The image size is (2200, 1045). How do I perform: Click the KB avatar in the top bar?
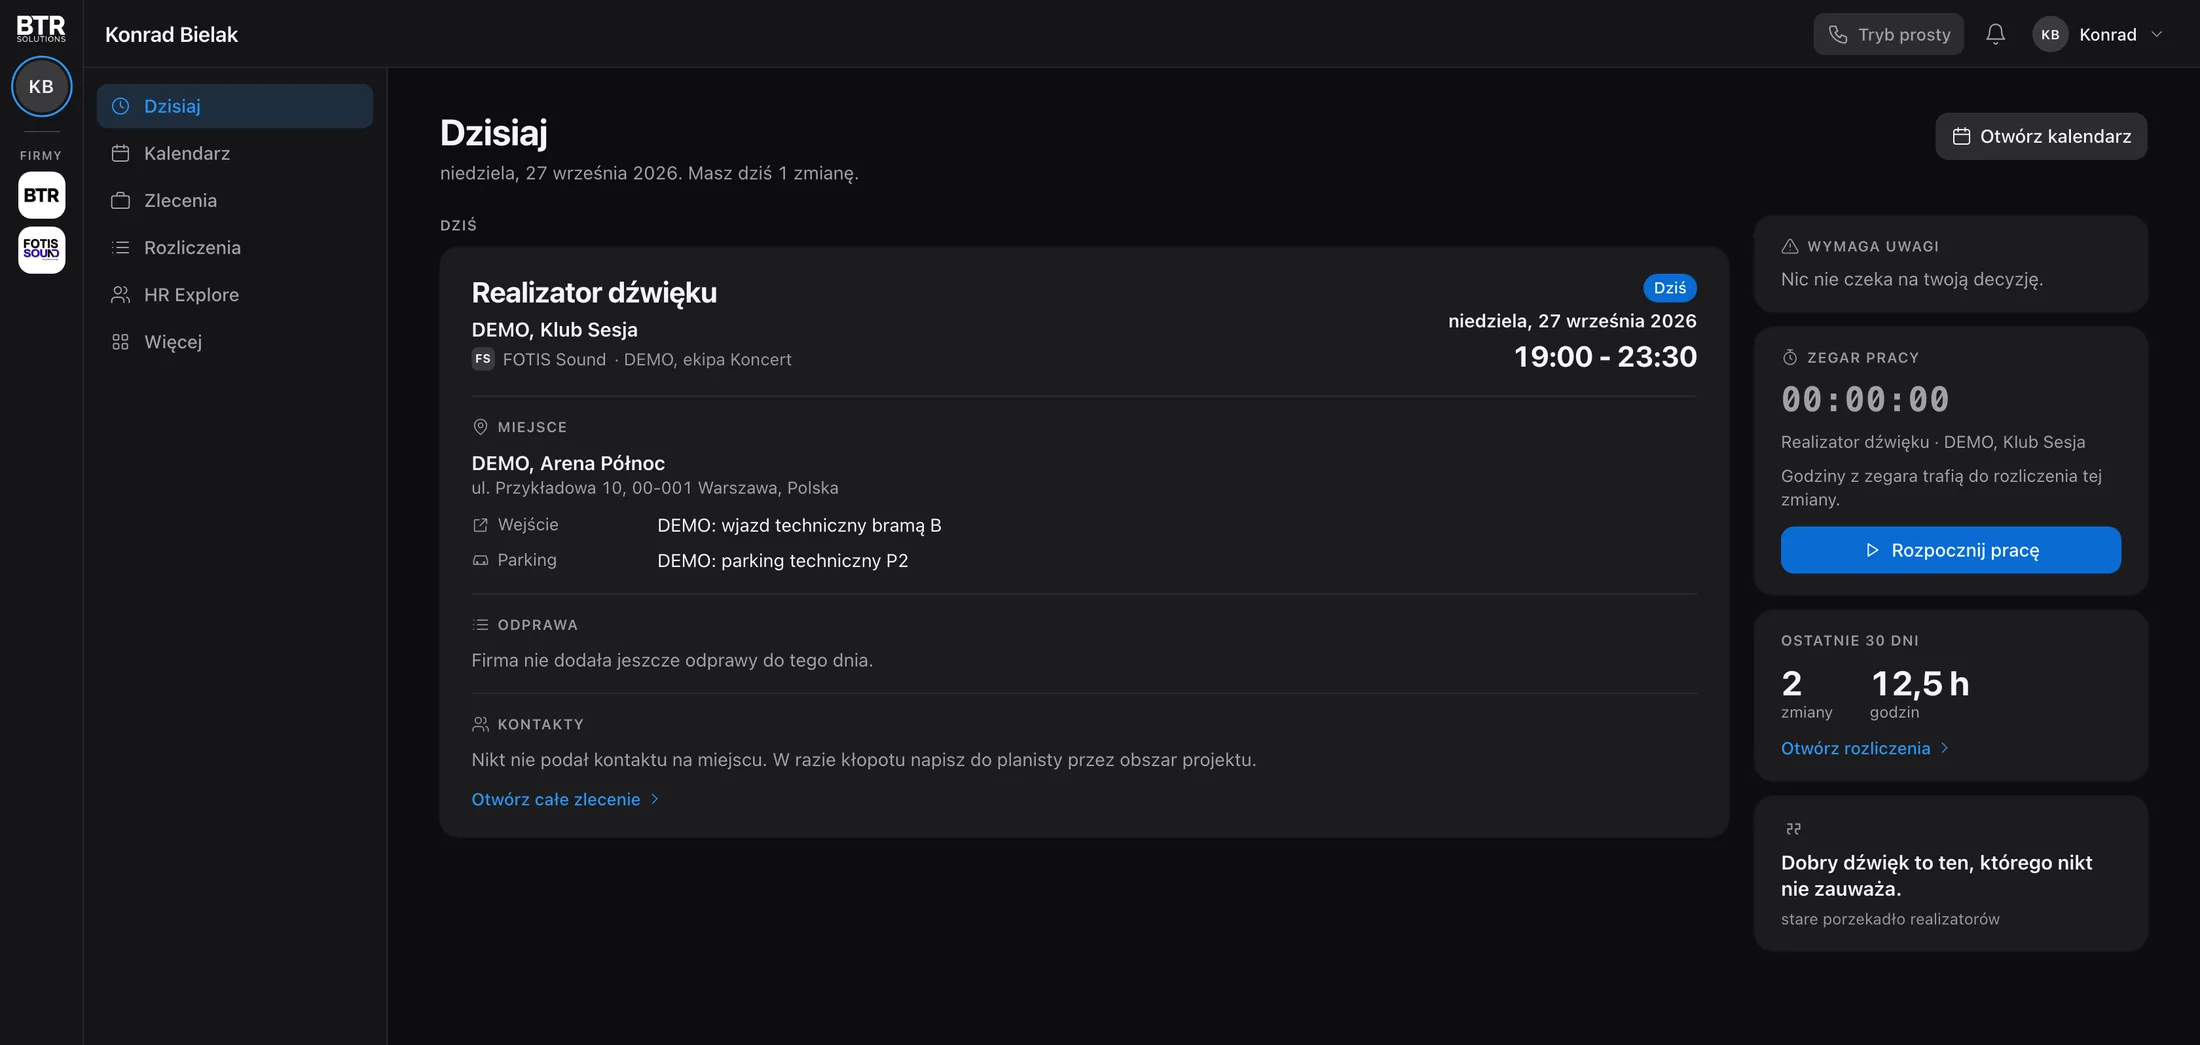point(2050,34)
